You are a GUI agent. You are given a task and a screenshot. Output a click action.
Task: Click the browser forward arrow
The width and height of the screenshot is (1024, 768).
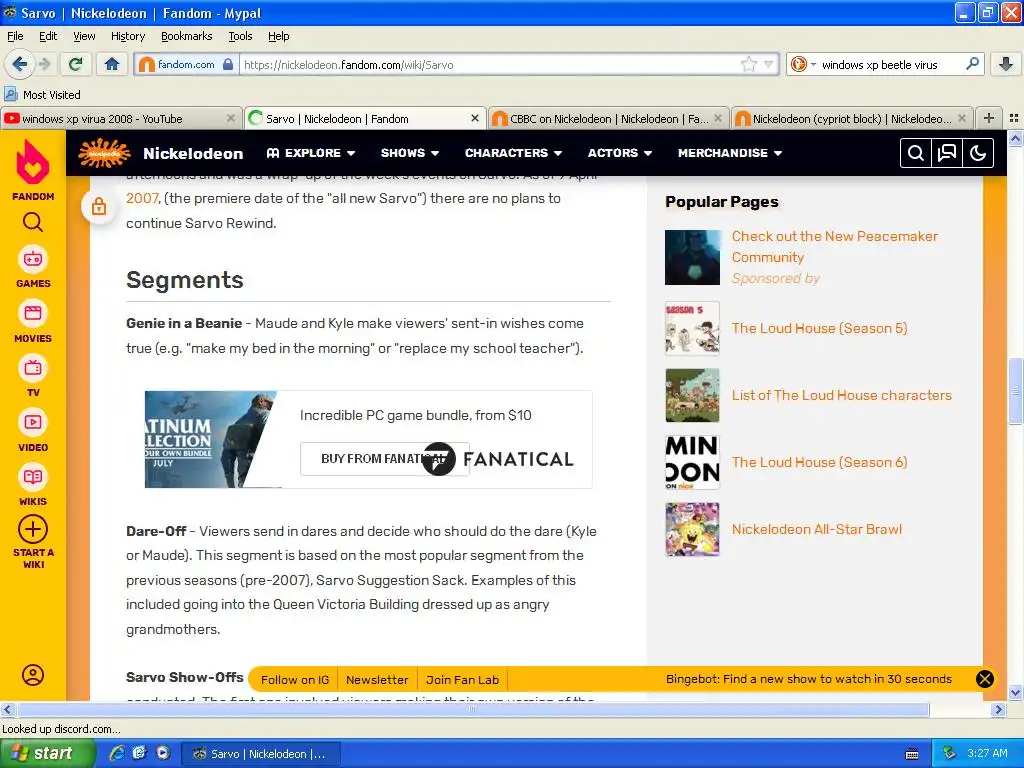point(45,64)
